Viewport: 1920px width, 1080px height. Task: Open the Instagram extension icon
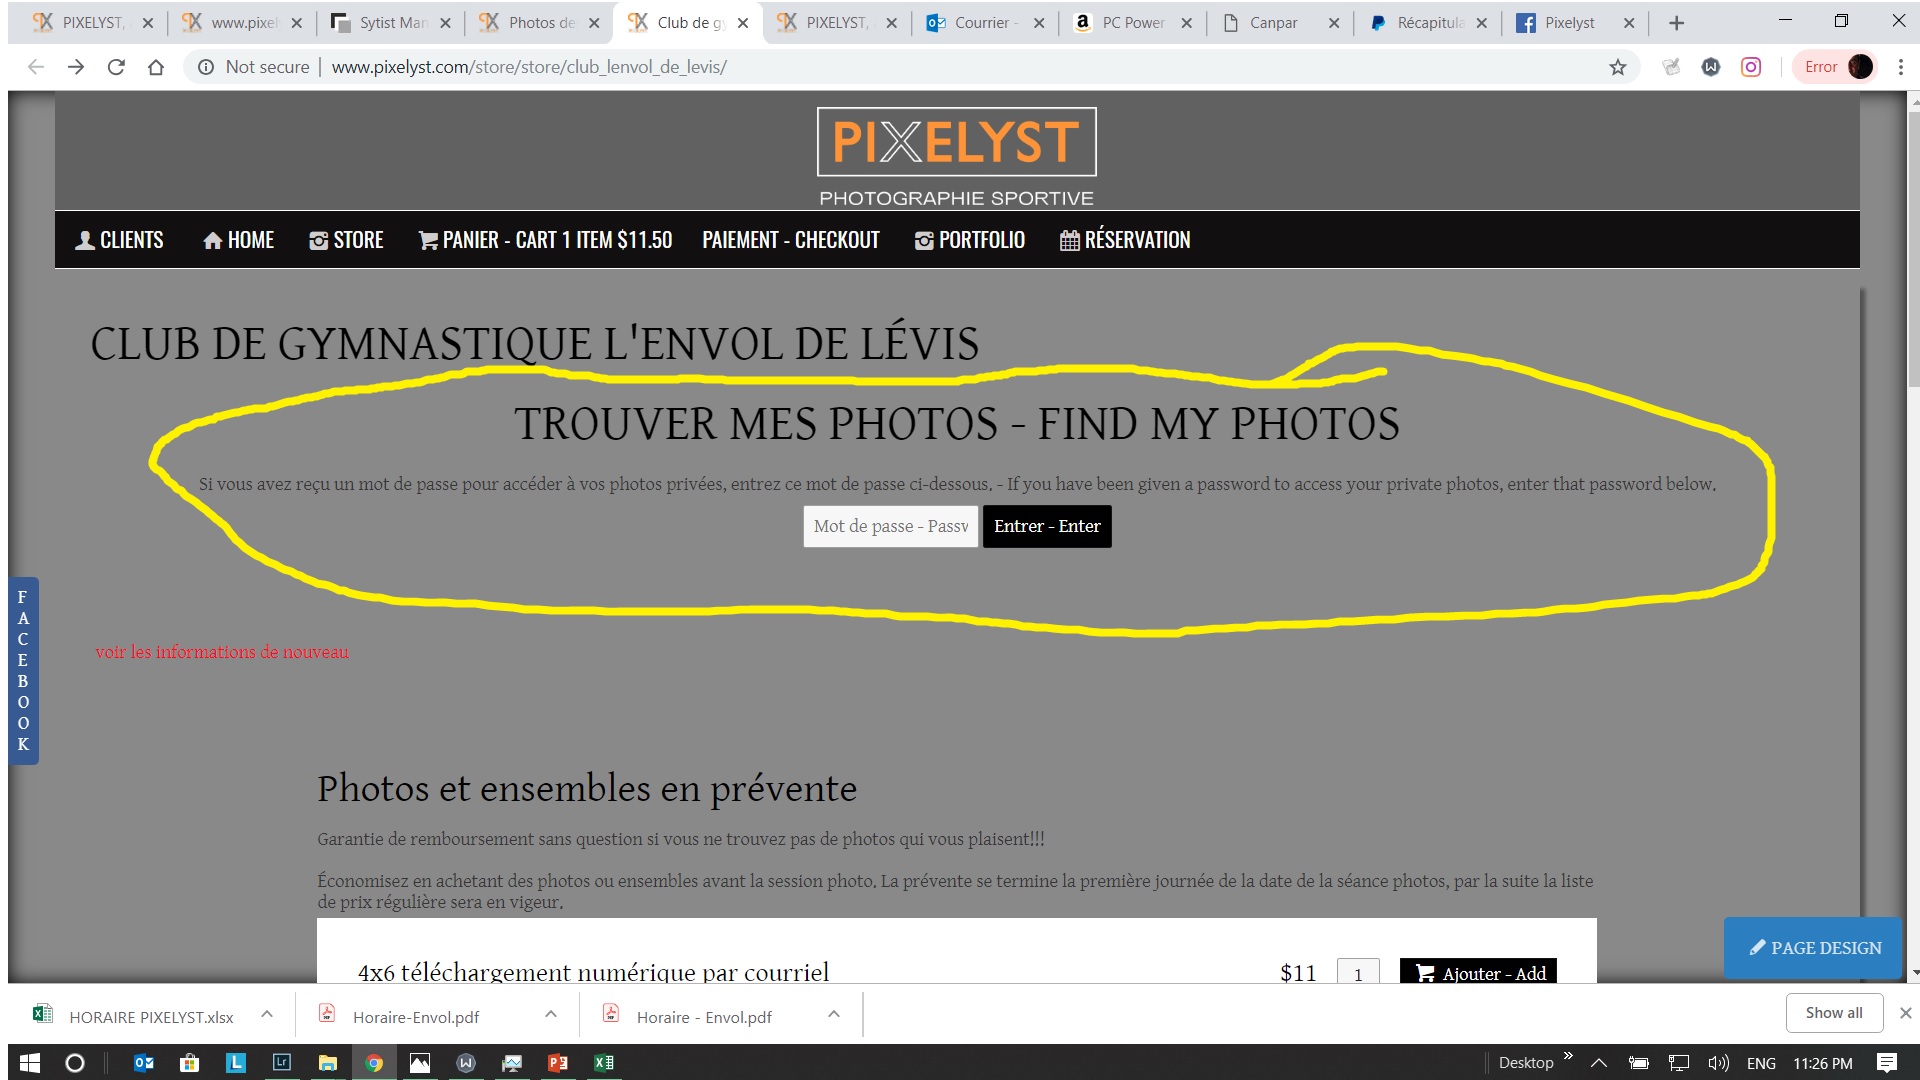pos(1751,67)
